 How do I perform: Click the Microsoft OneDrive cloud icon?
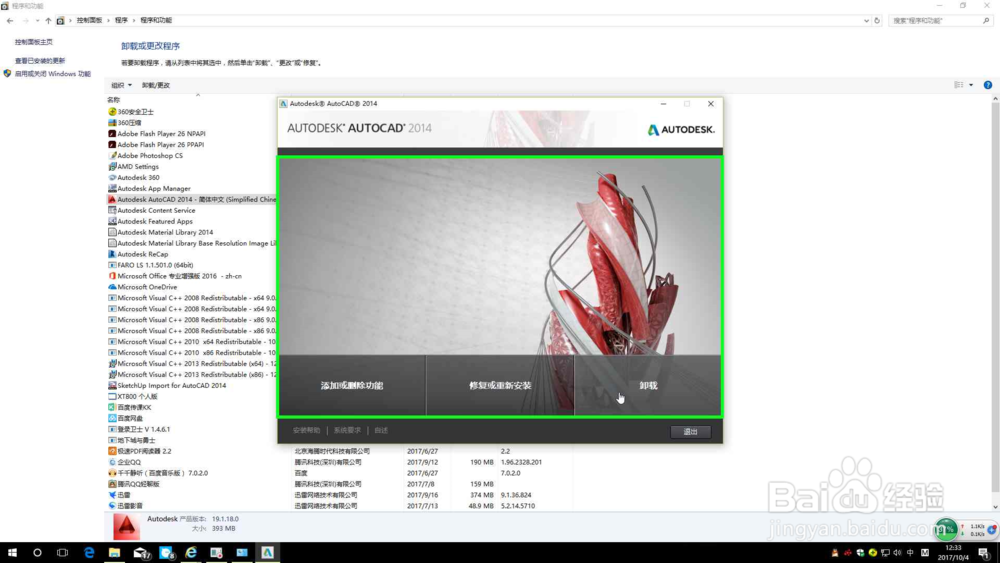pos(112,287)
